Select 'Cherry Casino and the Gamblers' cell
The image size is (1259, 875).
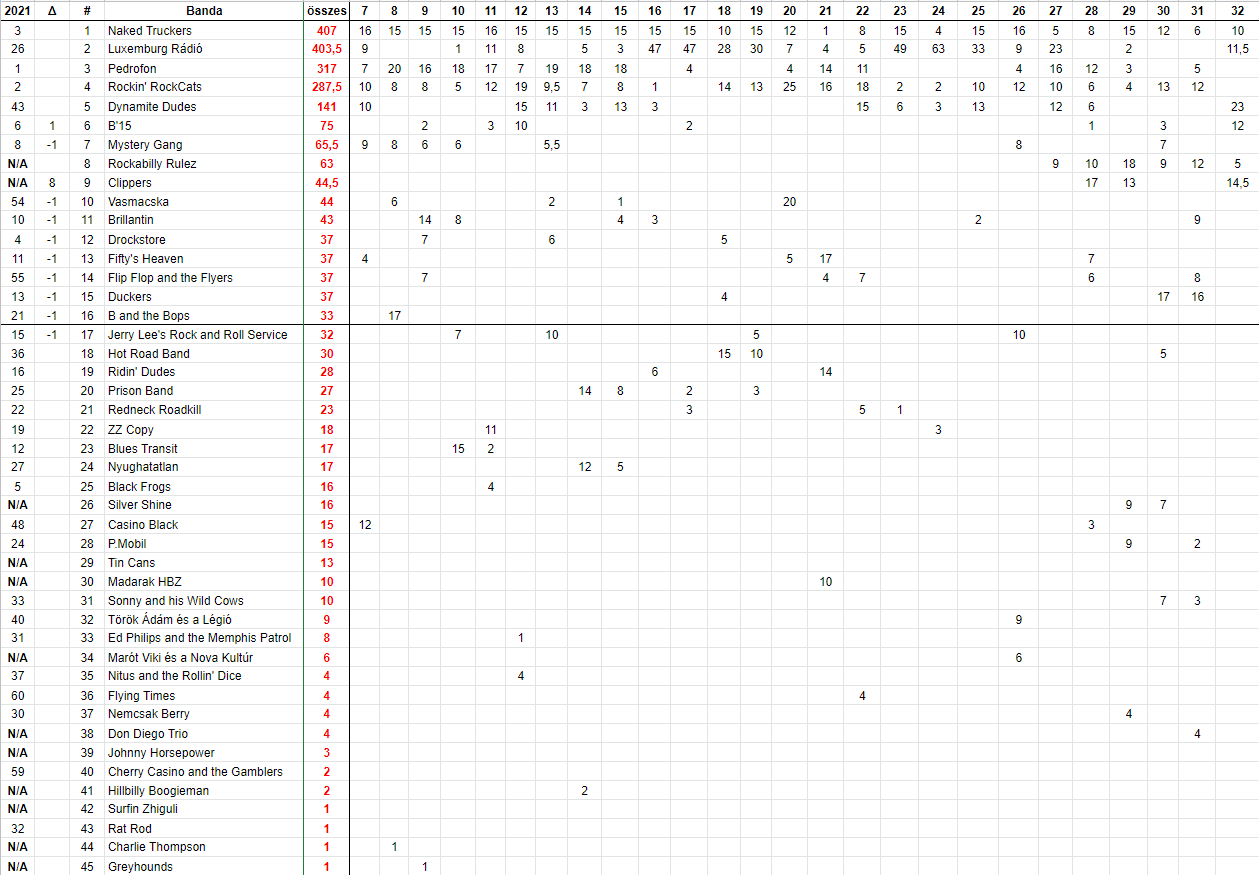click(204, 772)
